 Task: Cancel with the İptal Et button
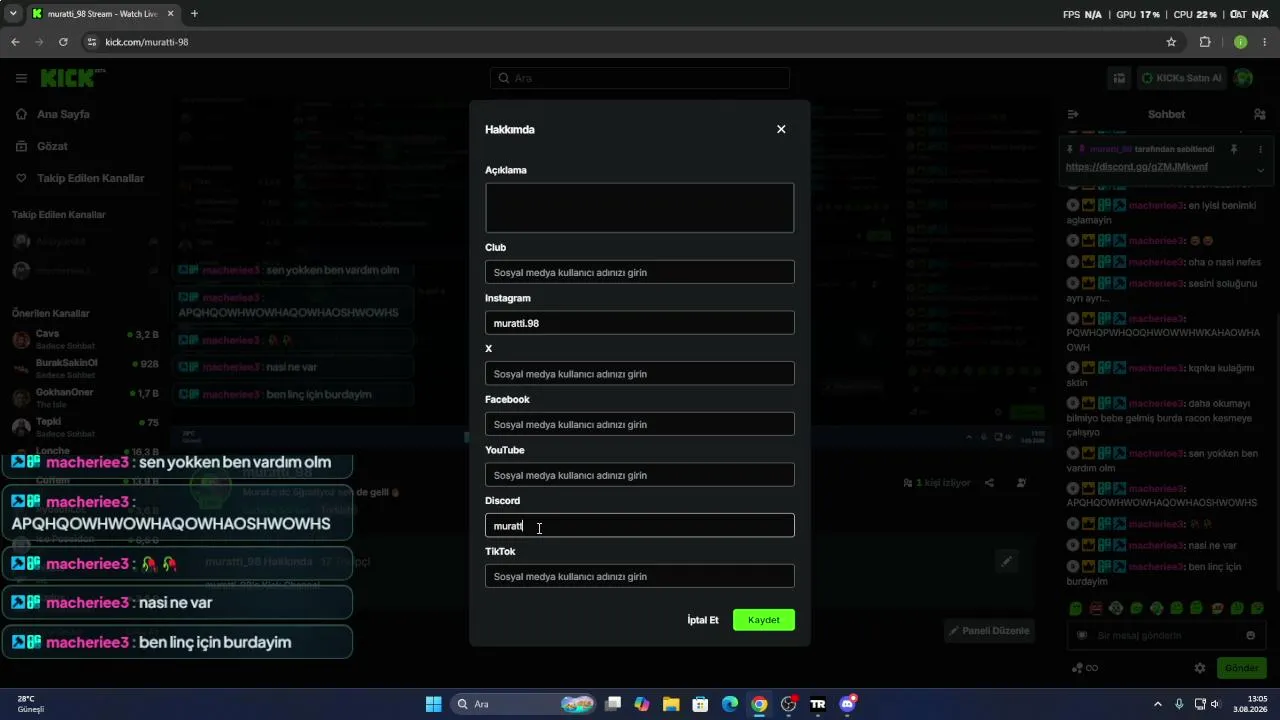tap(703, 620)
